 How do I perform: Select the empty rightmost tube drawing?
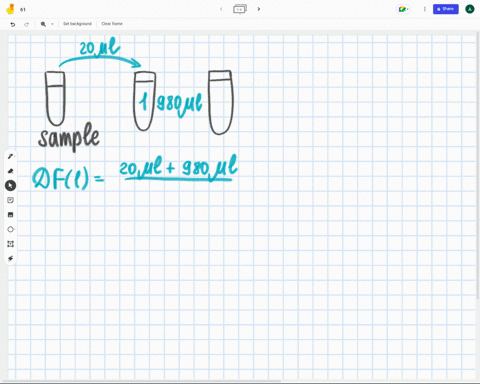[x=221, y=102]
